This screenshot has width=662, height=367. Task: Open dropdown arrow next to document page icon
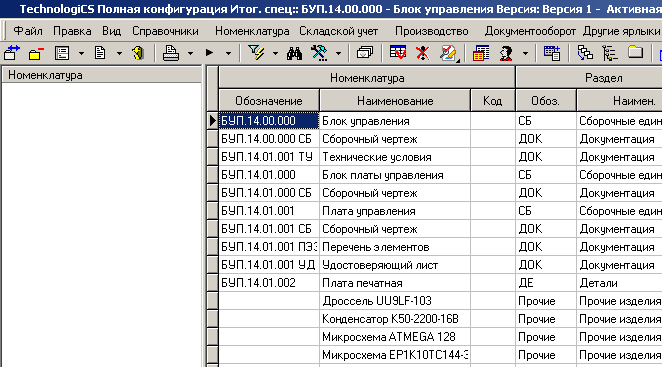point(119,54)
